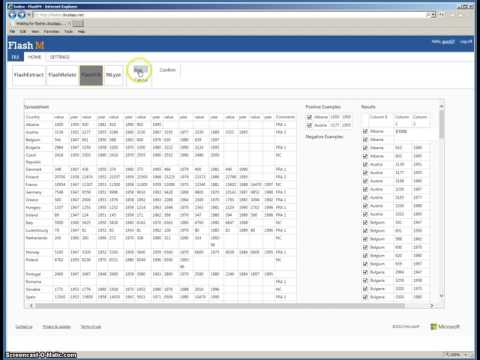Click the Log off link in blue header
Screen dimensions: 480x360
[x=466, y=42]
